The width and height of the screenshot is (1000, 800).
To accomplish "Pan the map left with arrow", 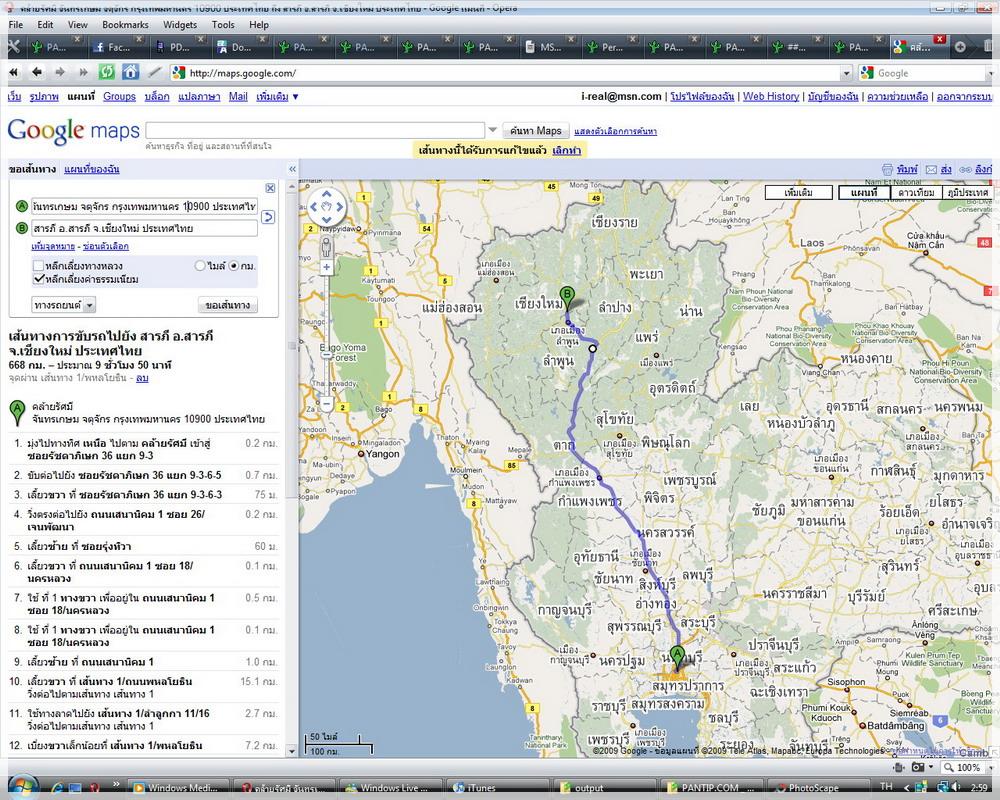I will pos(314,207).
